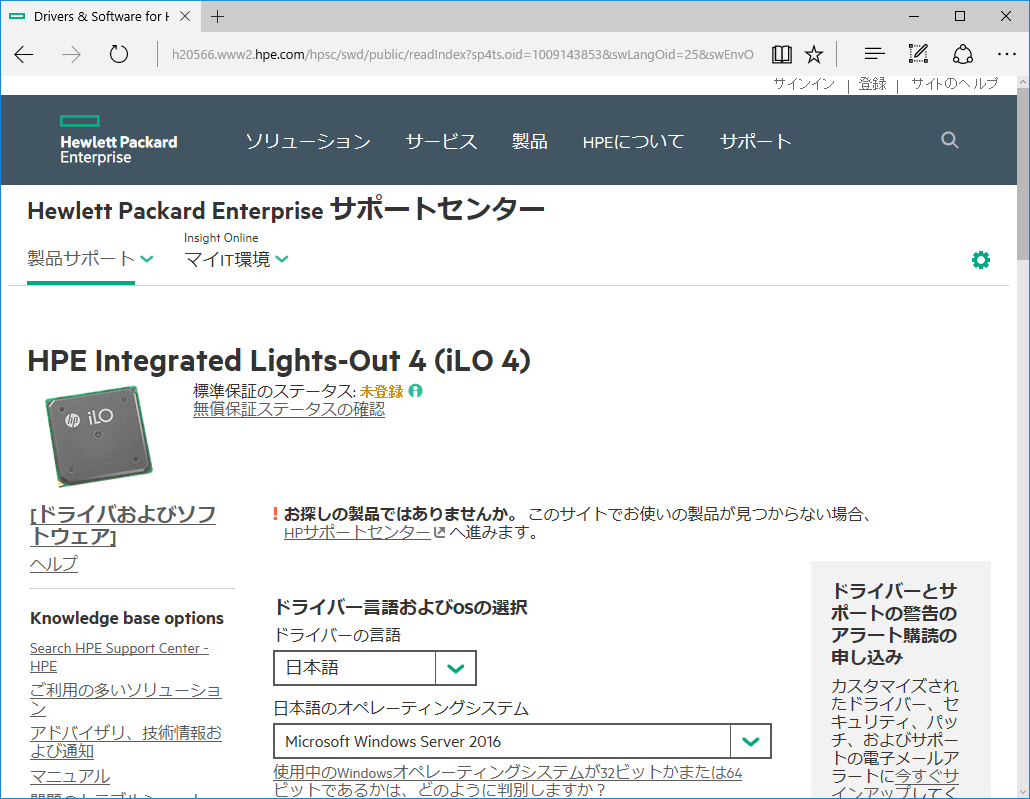
Task: Open the マニュアル link
Action: pos(70,776)
